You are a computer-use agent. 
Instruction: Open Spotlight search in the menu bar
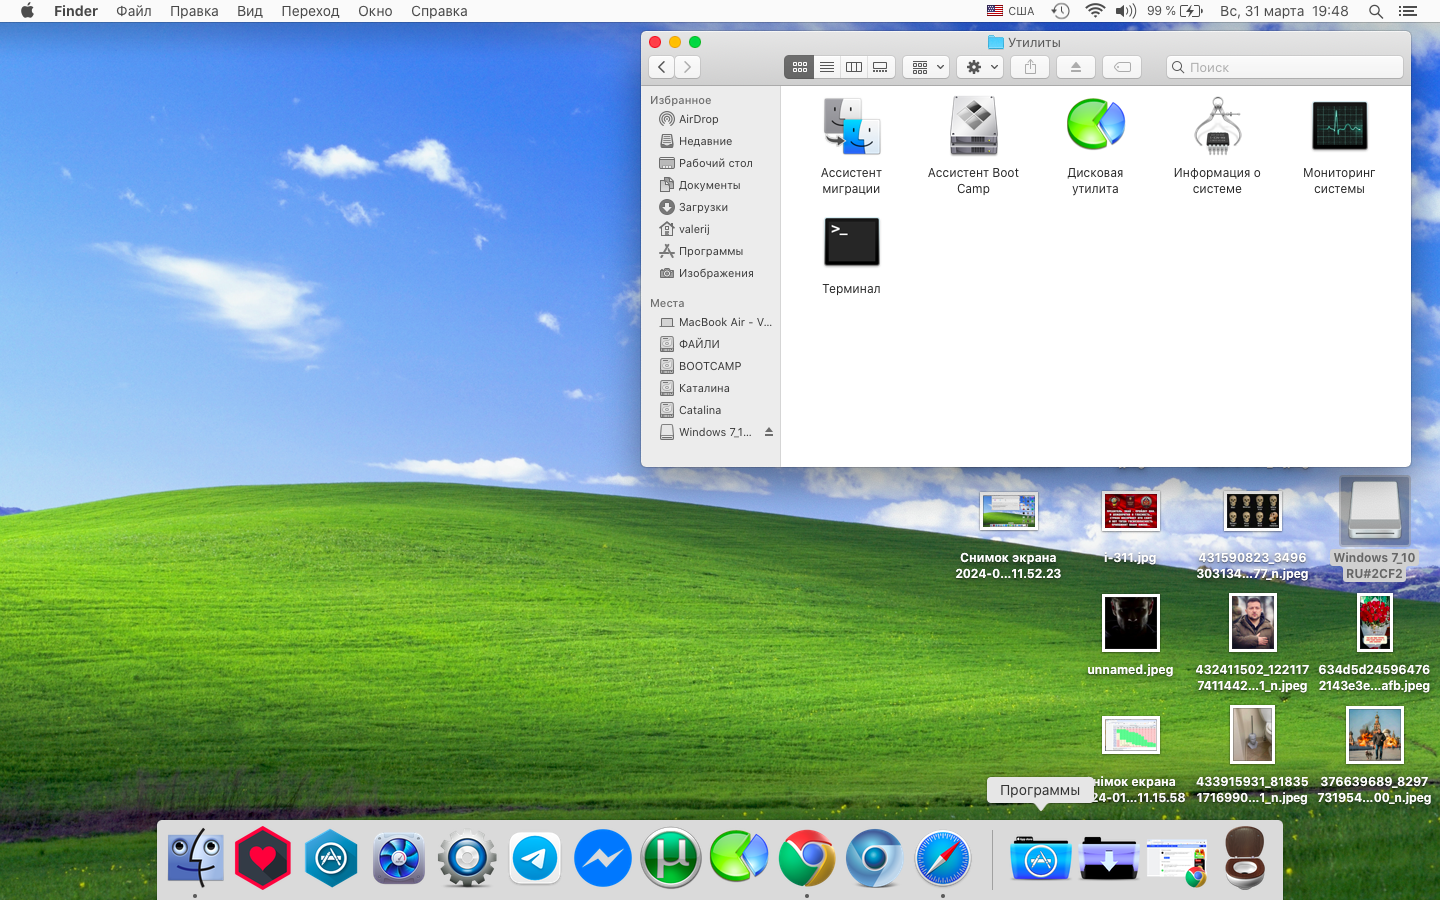[1376, 11]
